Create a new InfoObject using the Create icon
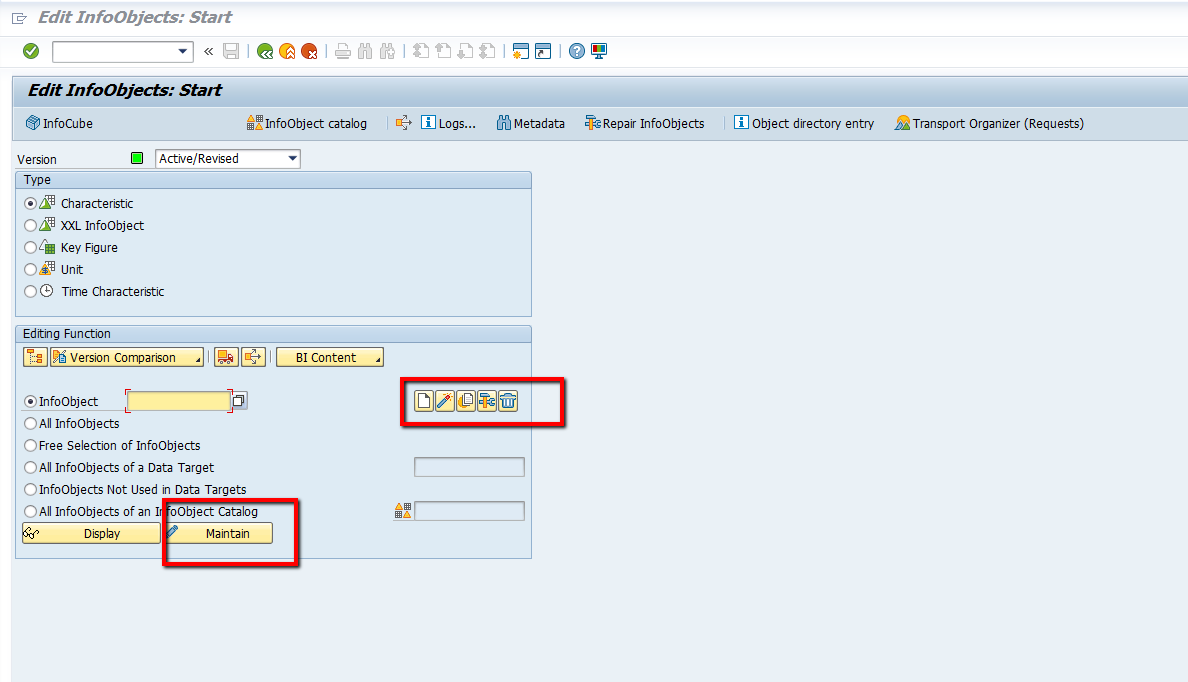 (423, 401)
